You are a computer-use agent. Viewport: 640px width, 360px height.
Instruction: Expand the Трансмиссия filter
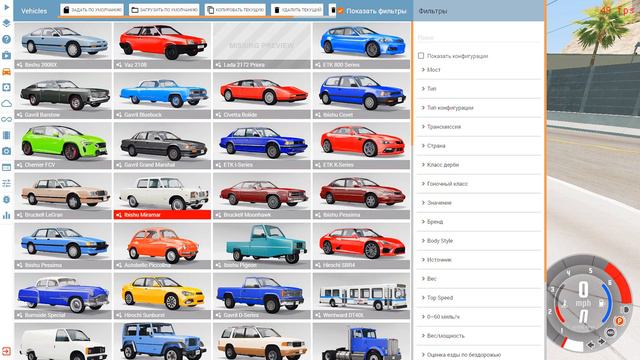(x=478, y=127)
